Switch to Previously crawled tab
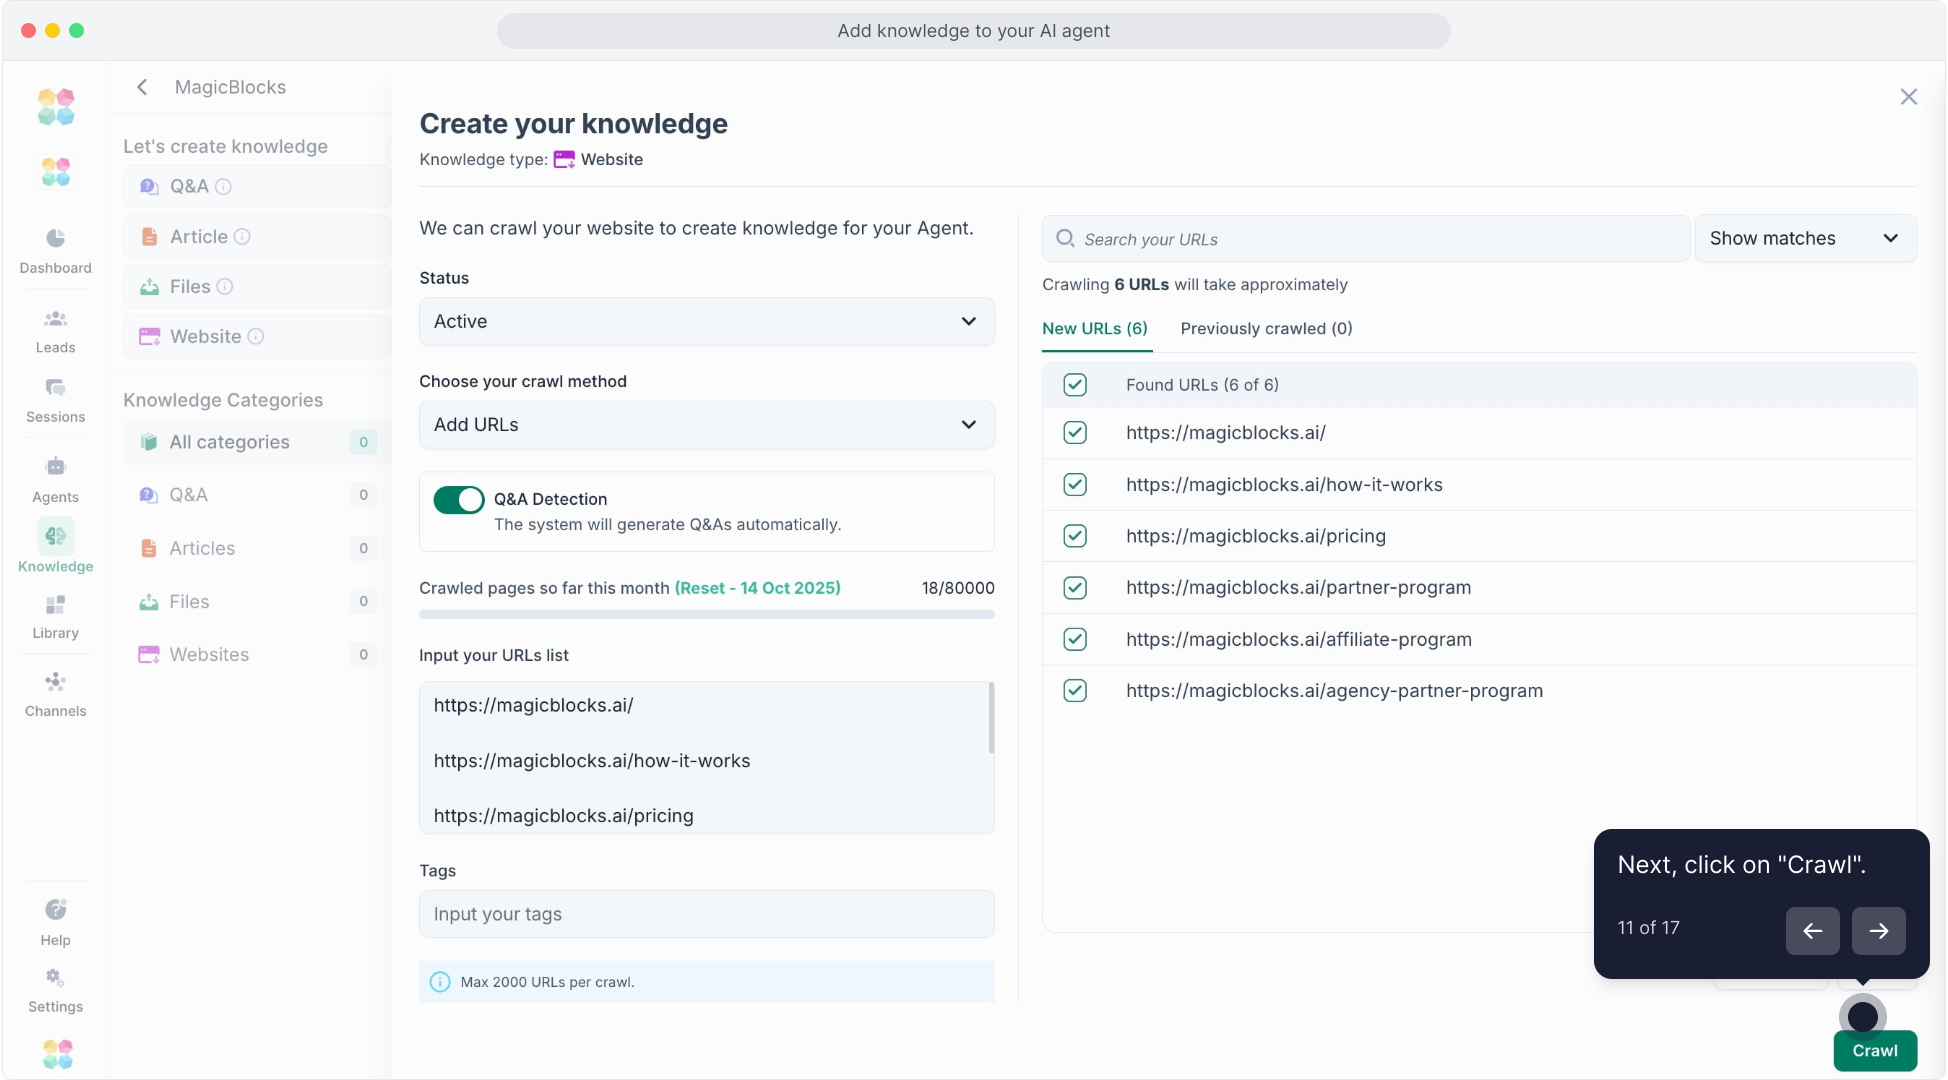The height and width of the screenshot is (1080, 1948). 1266,329
